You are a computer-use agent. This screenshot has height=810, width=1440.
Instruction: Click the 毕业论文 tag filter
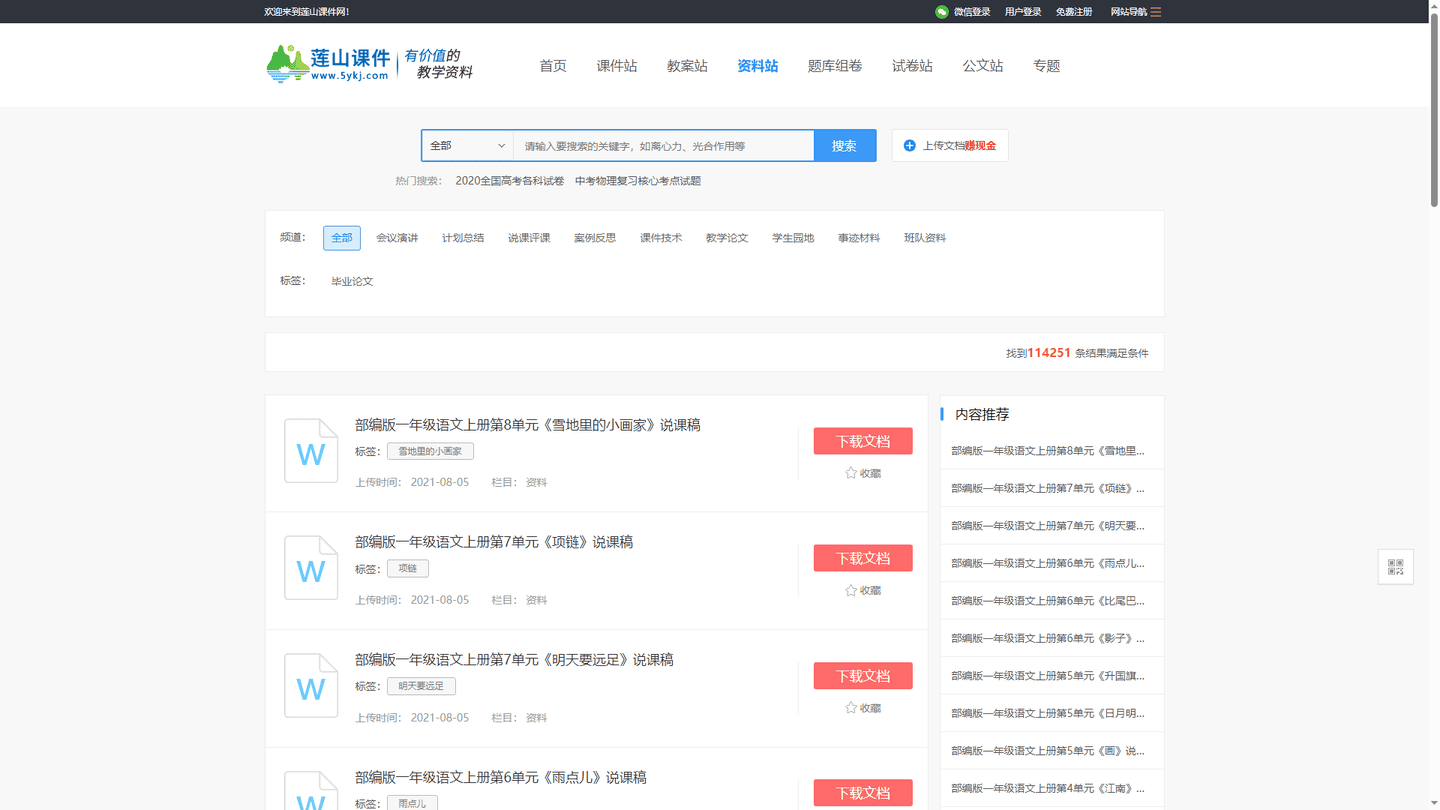point(352,282)
